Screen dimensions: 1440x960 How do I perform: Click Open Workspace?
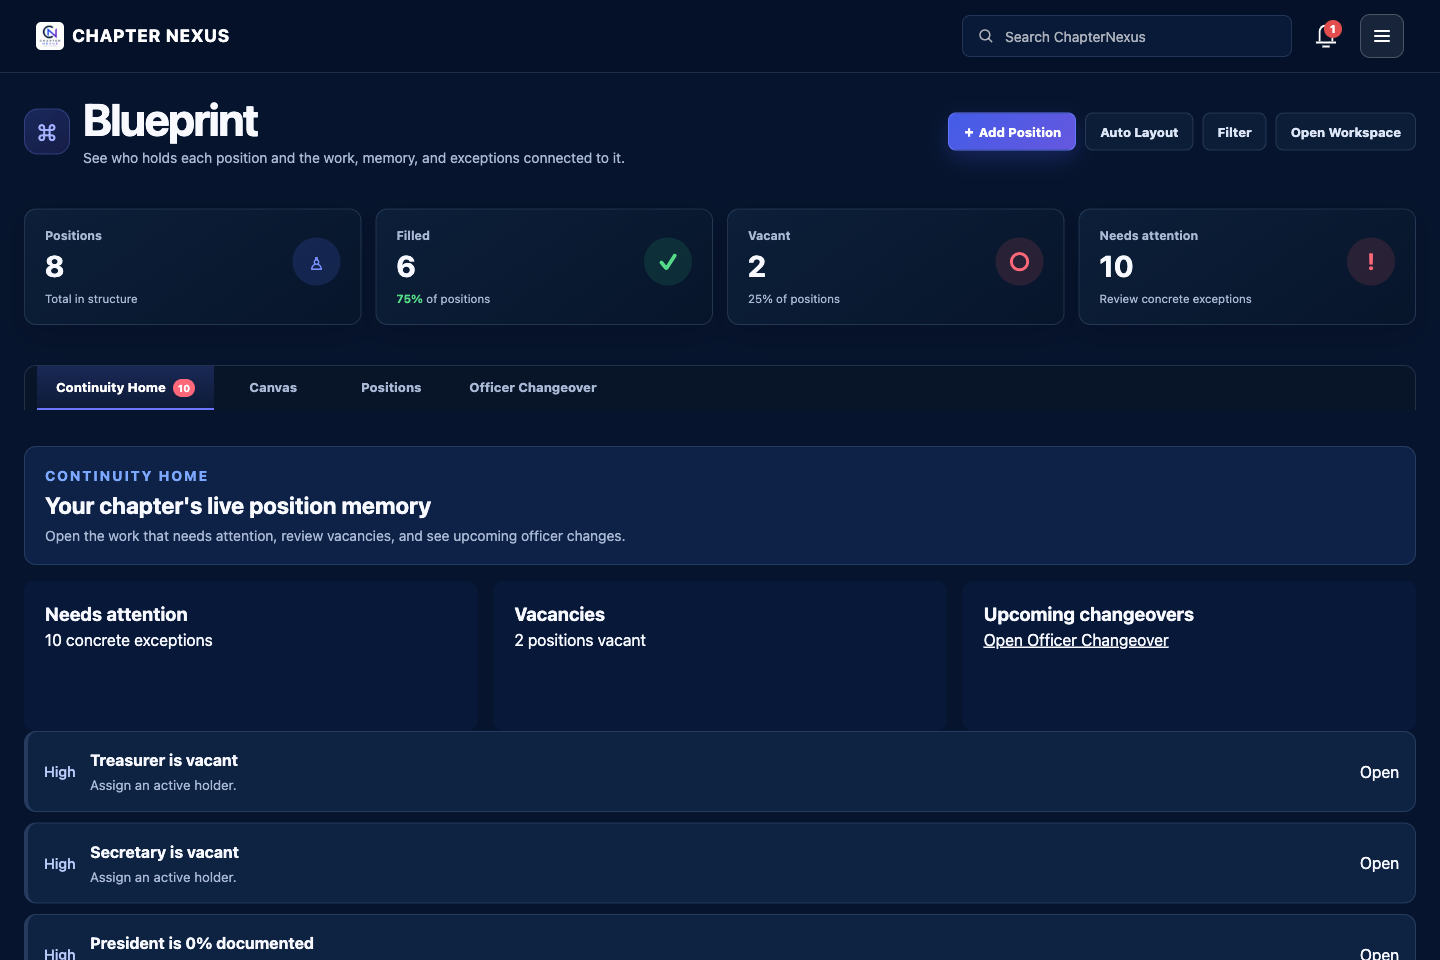pyautogui.click(x=1345, y=132)
